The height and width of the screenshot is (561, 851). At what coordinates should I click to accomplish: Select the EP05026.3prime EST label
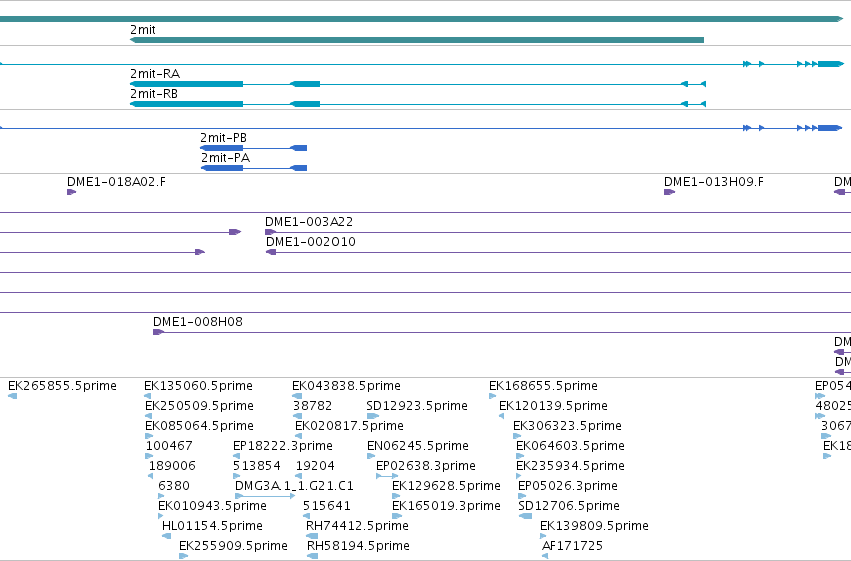coord(568,486)
